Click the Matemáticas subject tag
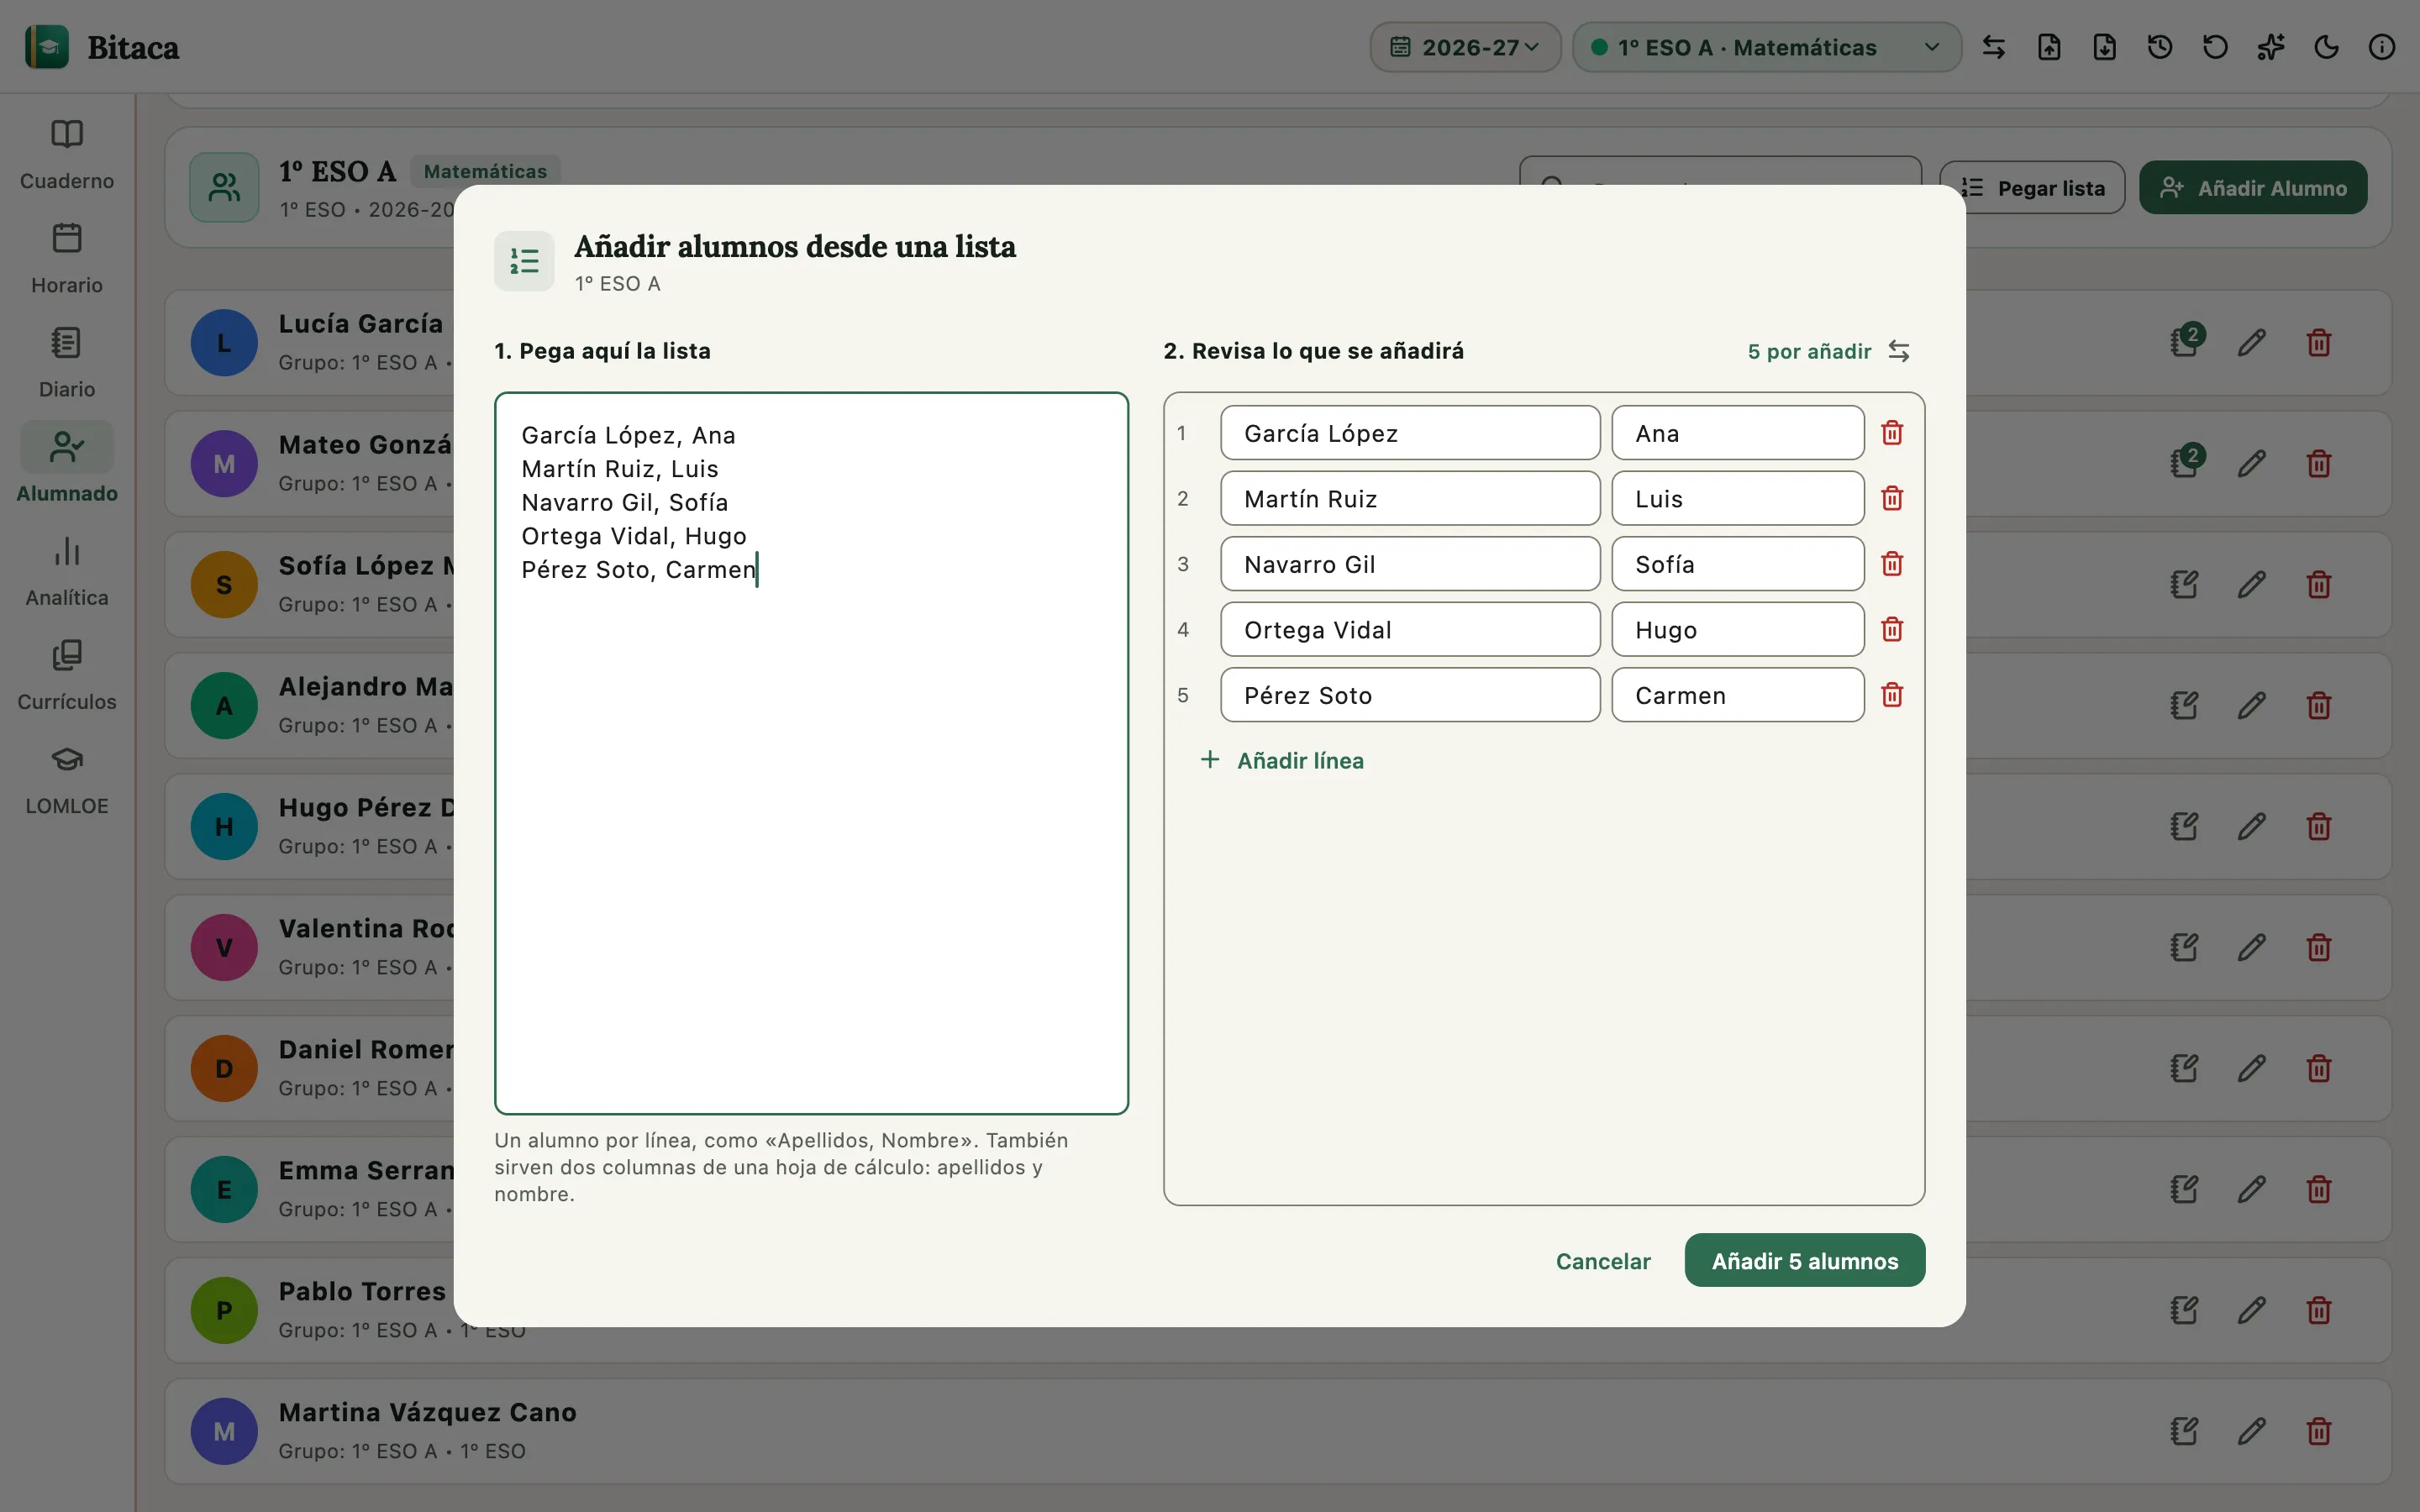The image size is (2420, 1512). tap(485, 171)
